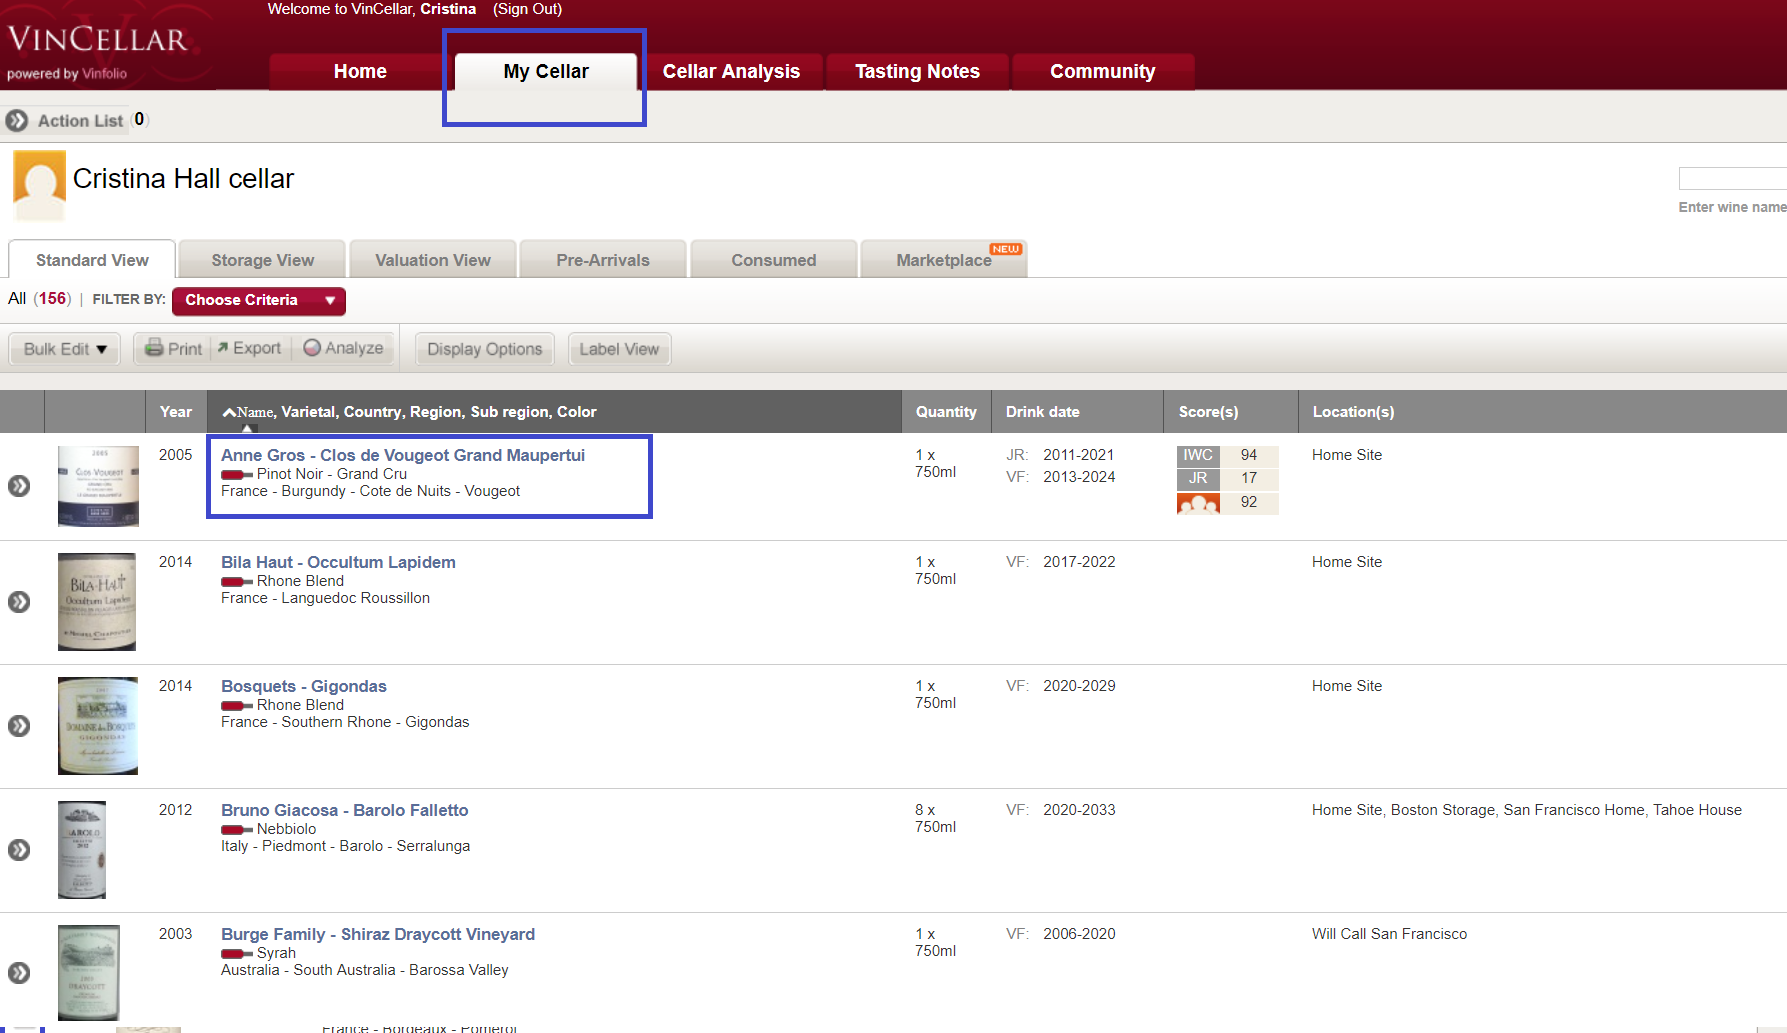This screenshot has width=1787, height=1033.
Task: Click the row action arrow for Bila Haut
Action: (19, 602)
